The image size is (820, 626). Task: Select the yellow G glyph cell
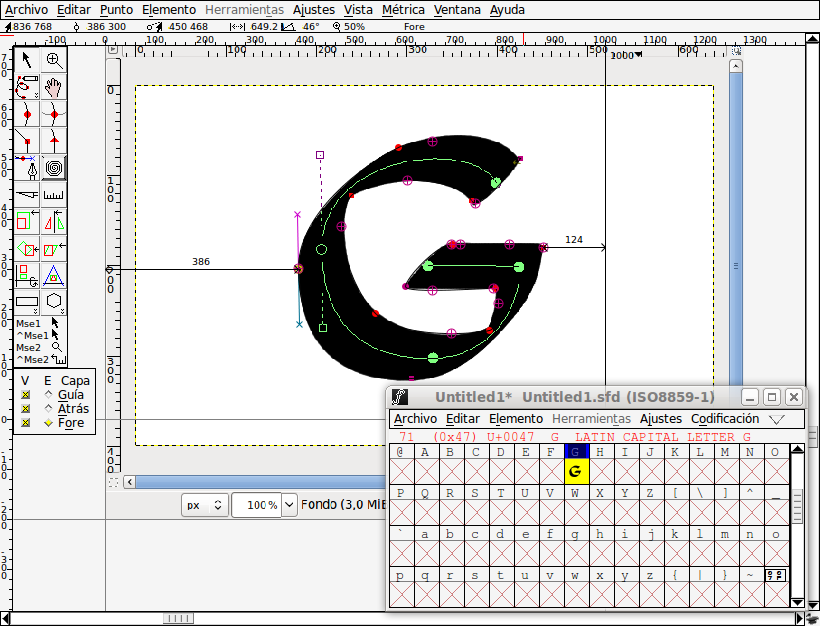pos(575,471)
